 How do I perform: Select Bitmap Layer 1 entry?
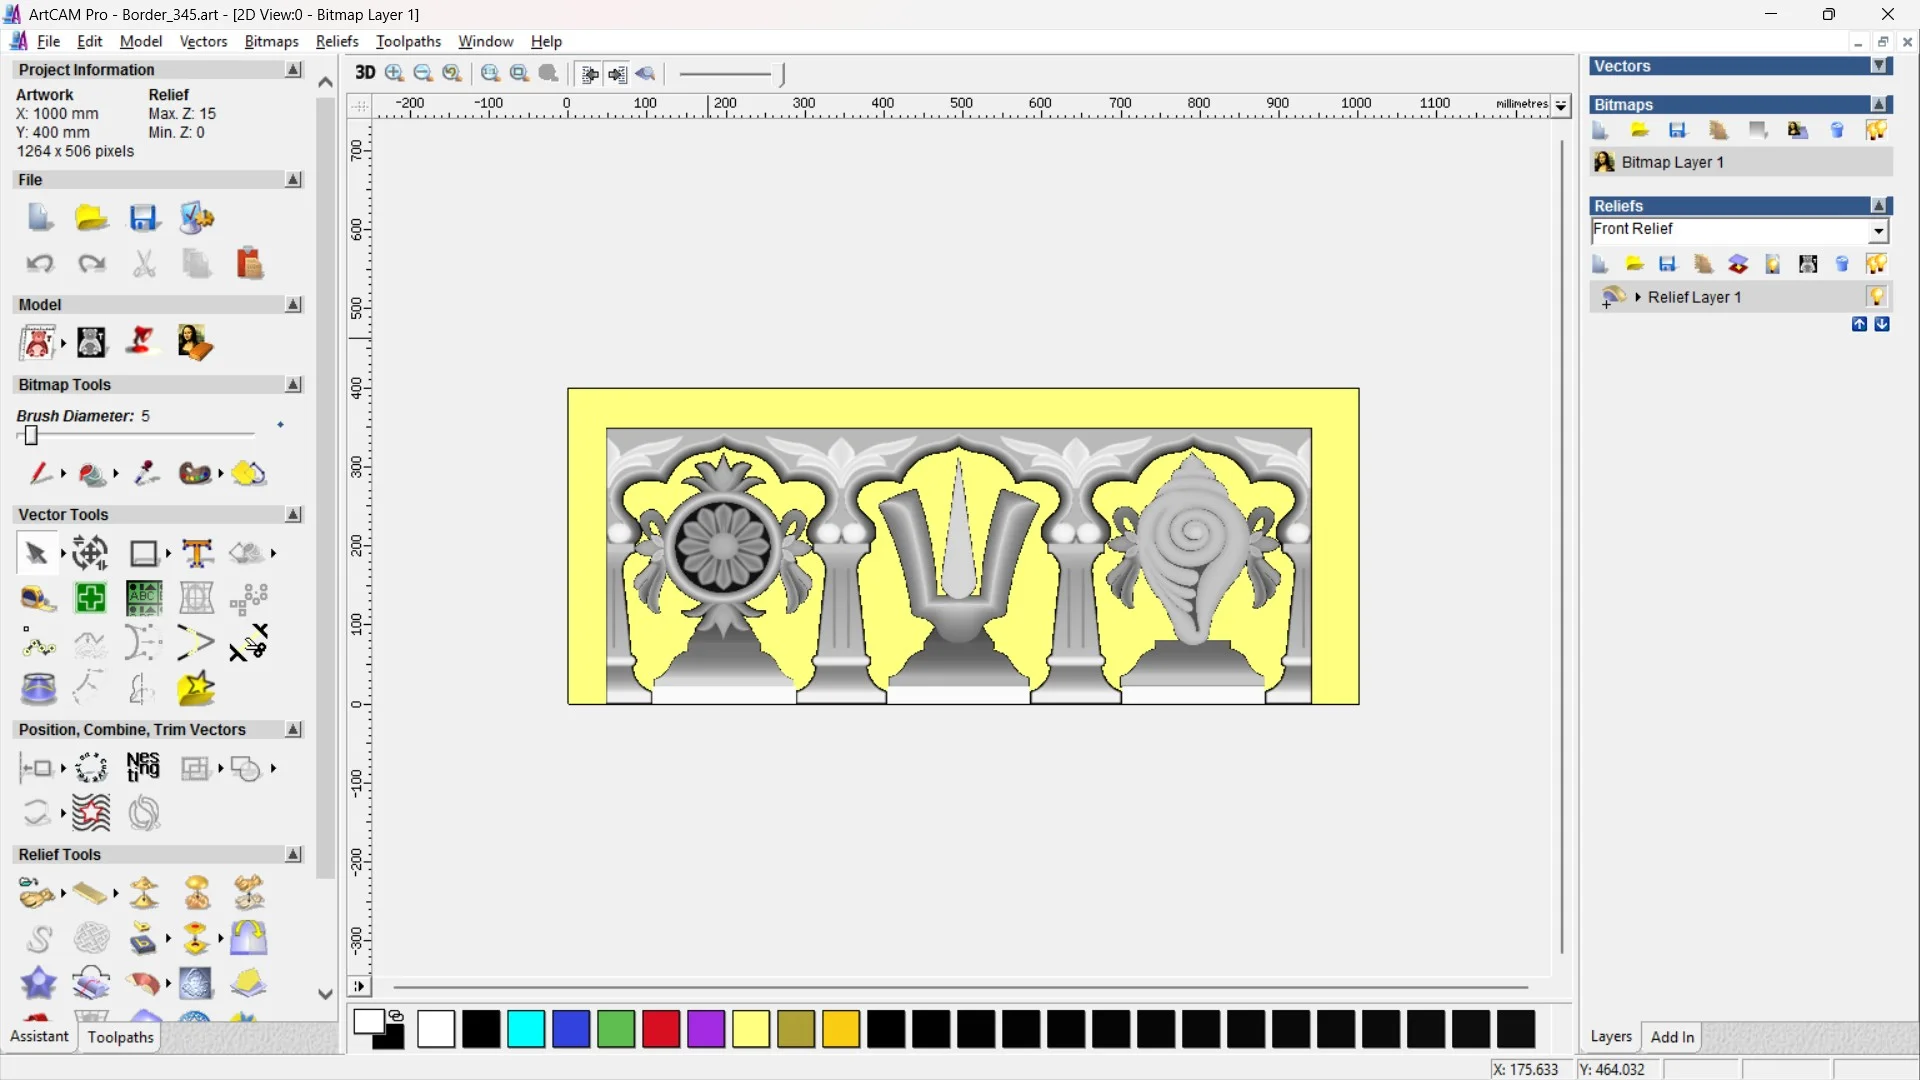(x=1672, y=162)
